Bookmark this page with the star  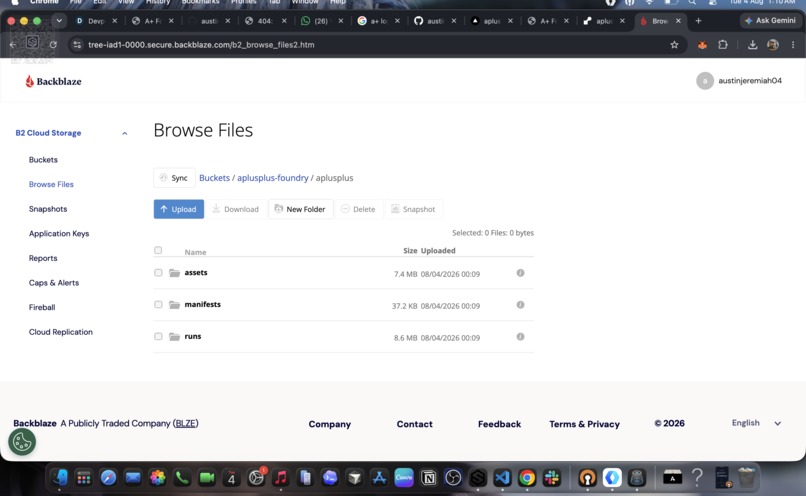pyautogui.click(x=674, y=45)
